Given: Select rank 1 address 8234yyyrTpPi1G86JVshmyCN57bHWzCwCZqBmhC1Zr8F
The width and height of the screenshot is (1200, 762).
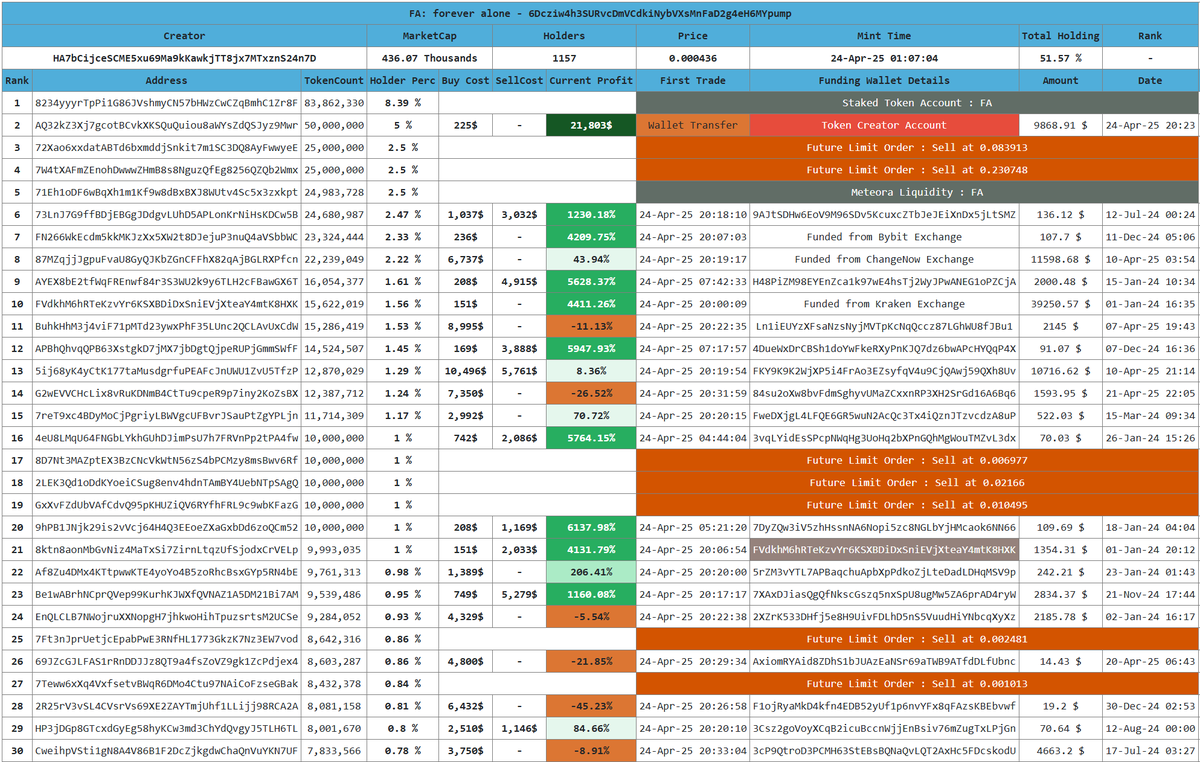Looking at the screenshot, I should 167,102.
